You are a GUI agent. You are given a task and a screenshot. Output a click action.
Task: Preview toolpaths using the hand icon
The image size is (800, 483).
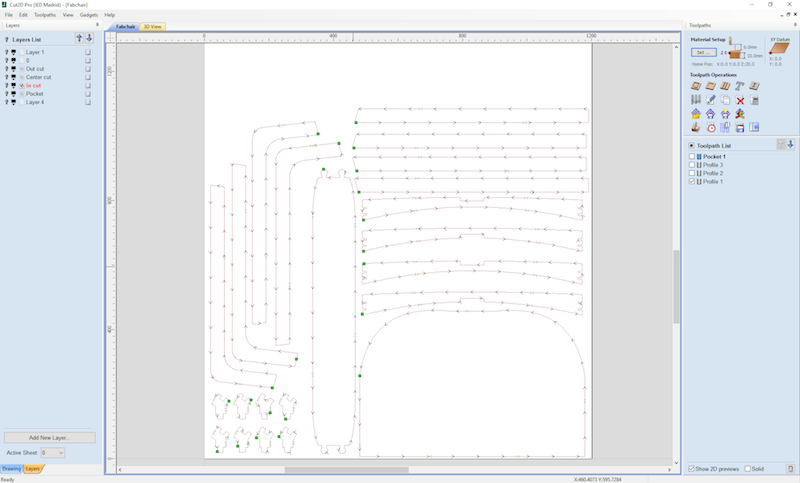(x=696, y=128)
